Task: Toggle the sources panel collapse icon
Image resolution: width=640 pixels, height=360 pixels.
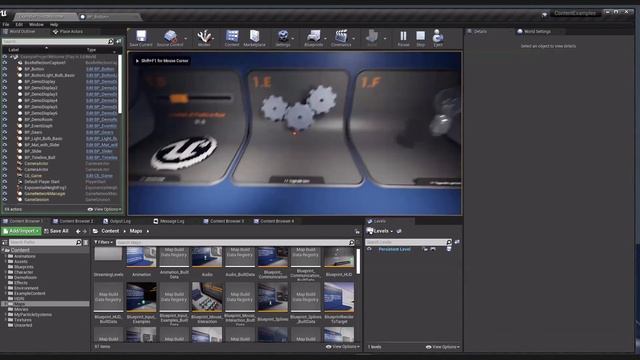Action: pos(4,242)
